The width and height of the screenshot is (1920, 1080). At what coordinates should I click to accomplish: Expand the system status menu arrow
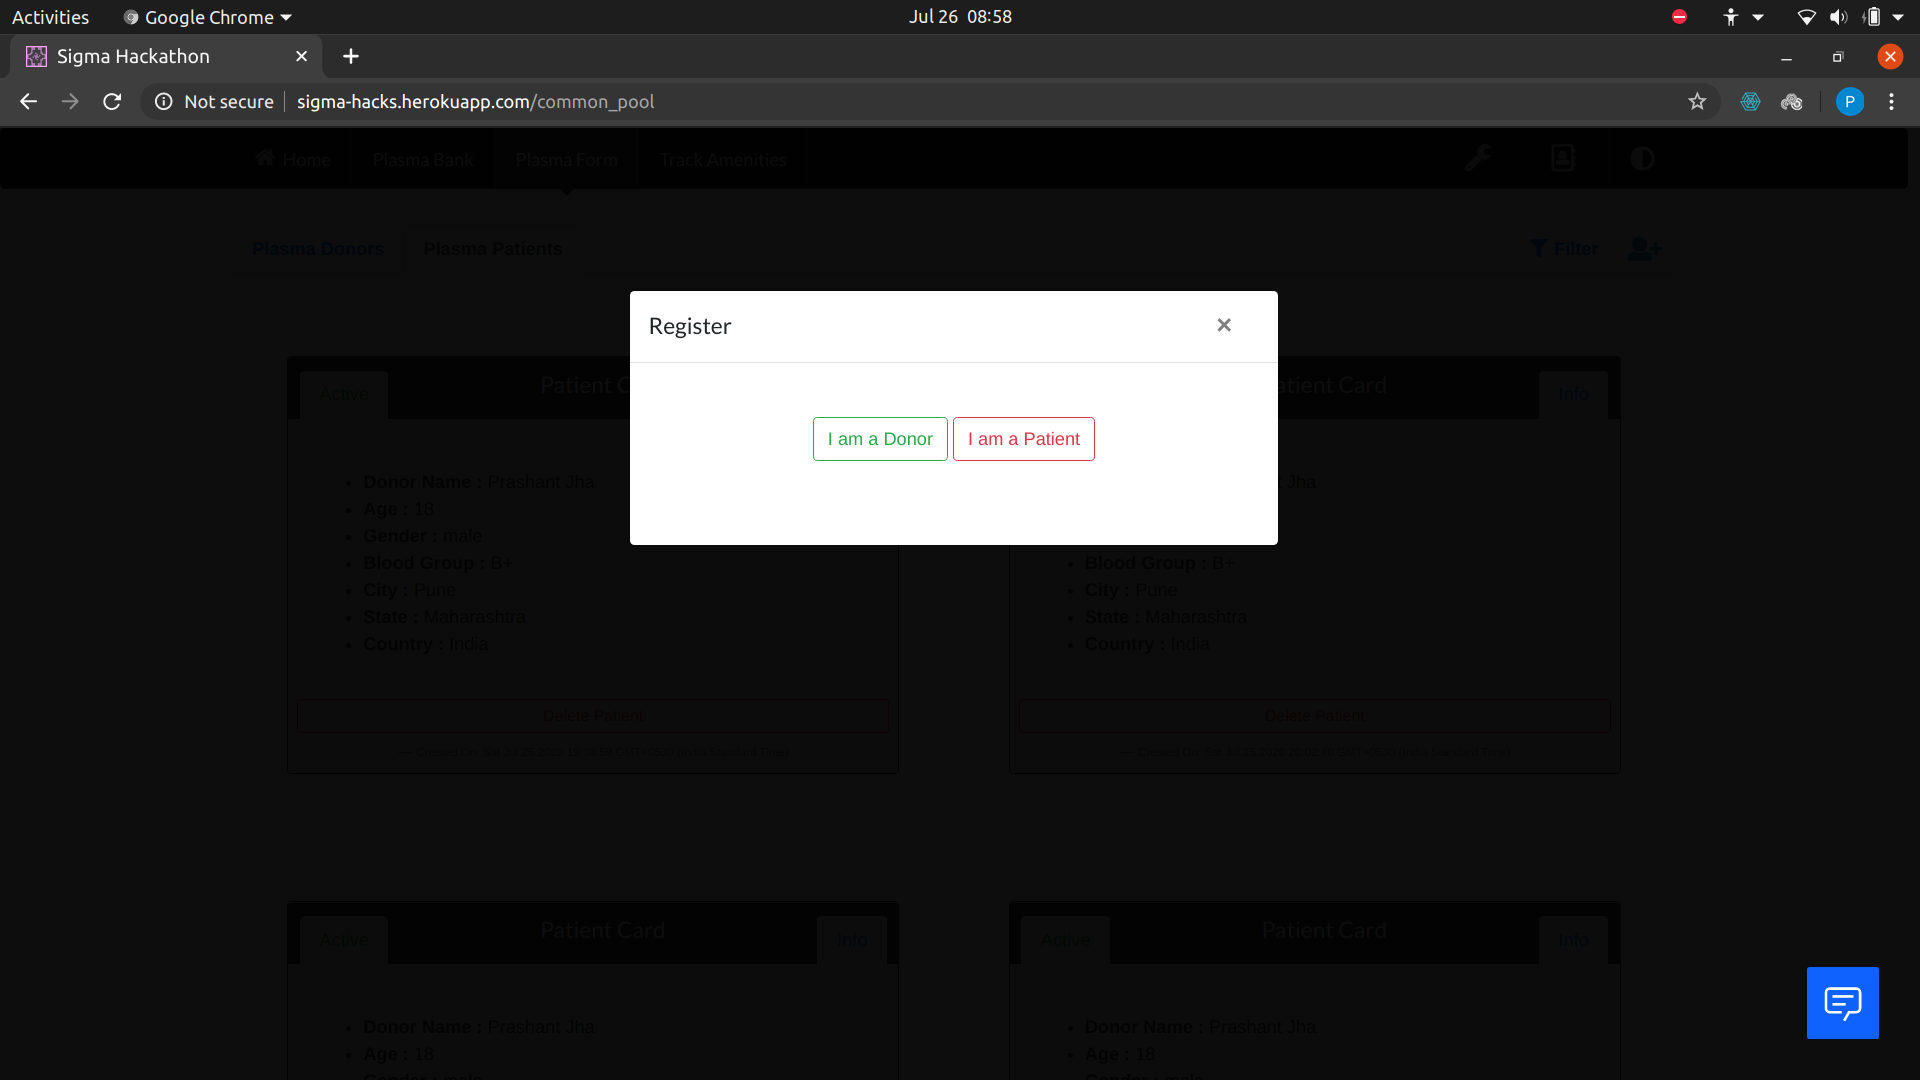pos(1898,17)
